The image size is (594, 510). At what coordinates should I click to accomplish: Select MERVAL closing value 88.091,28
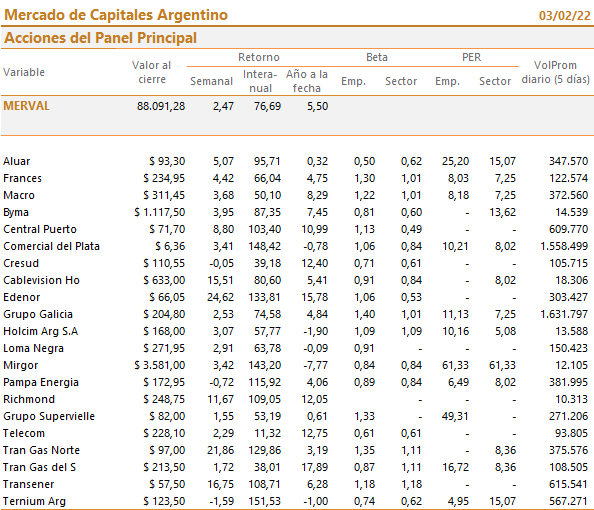click(161, 106)
